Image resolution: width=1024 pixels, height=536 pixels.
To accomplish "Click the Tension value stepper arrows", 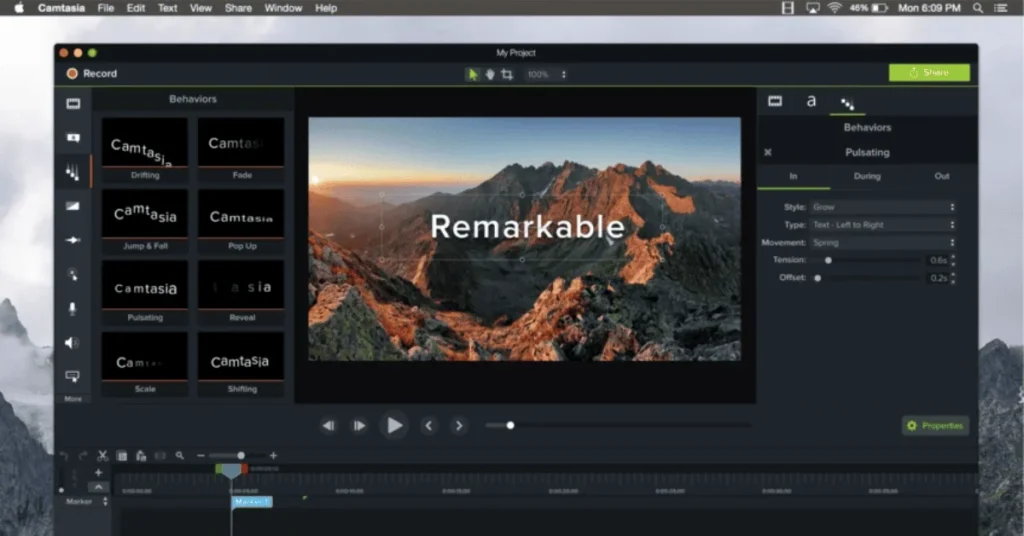I will [x=953, y=260].
